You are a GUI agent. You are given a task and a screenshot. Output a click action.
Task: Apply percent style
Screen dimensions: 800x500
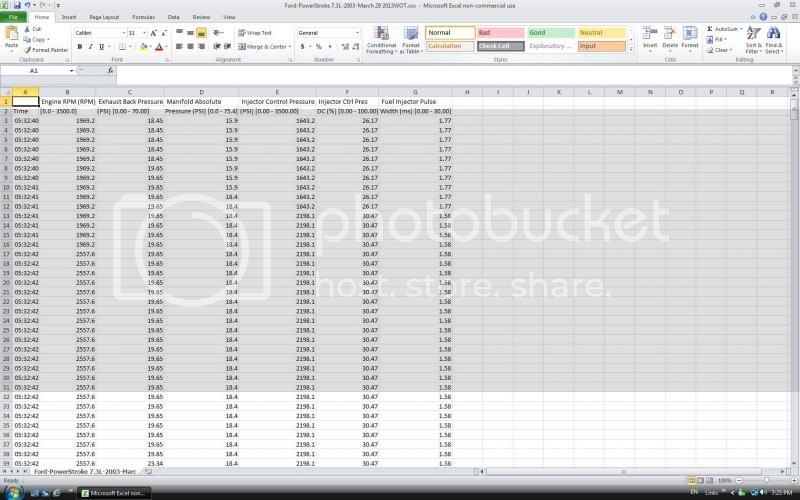[319, 46]
